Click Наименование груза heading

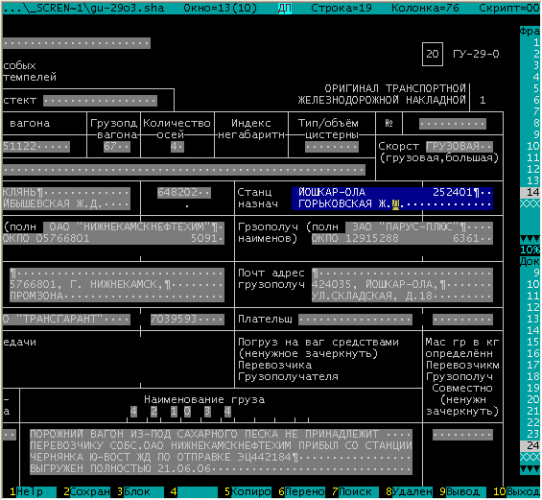click(204, 400)
